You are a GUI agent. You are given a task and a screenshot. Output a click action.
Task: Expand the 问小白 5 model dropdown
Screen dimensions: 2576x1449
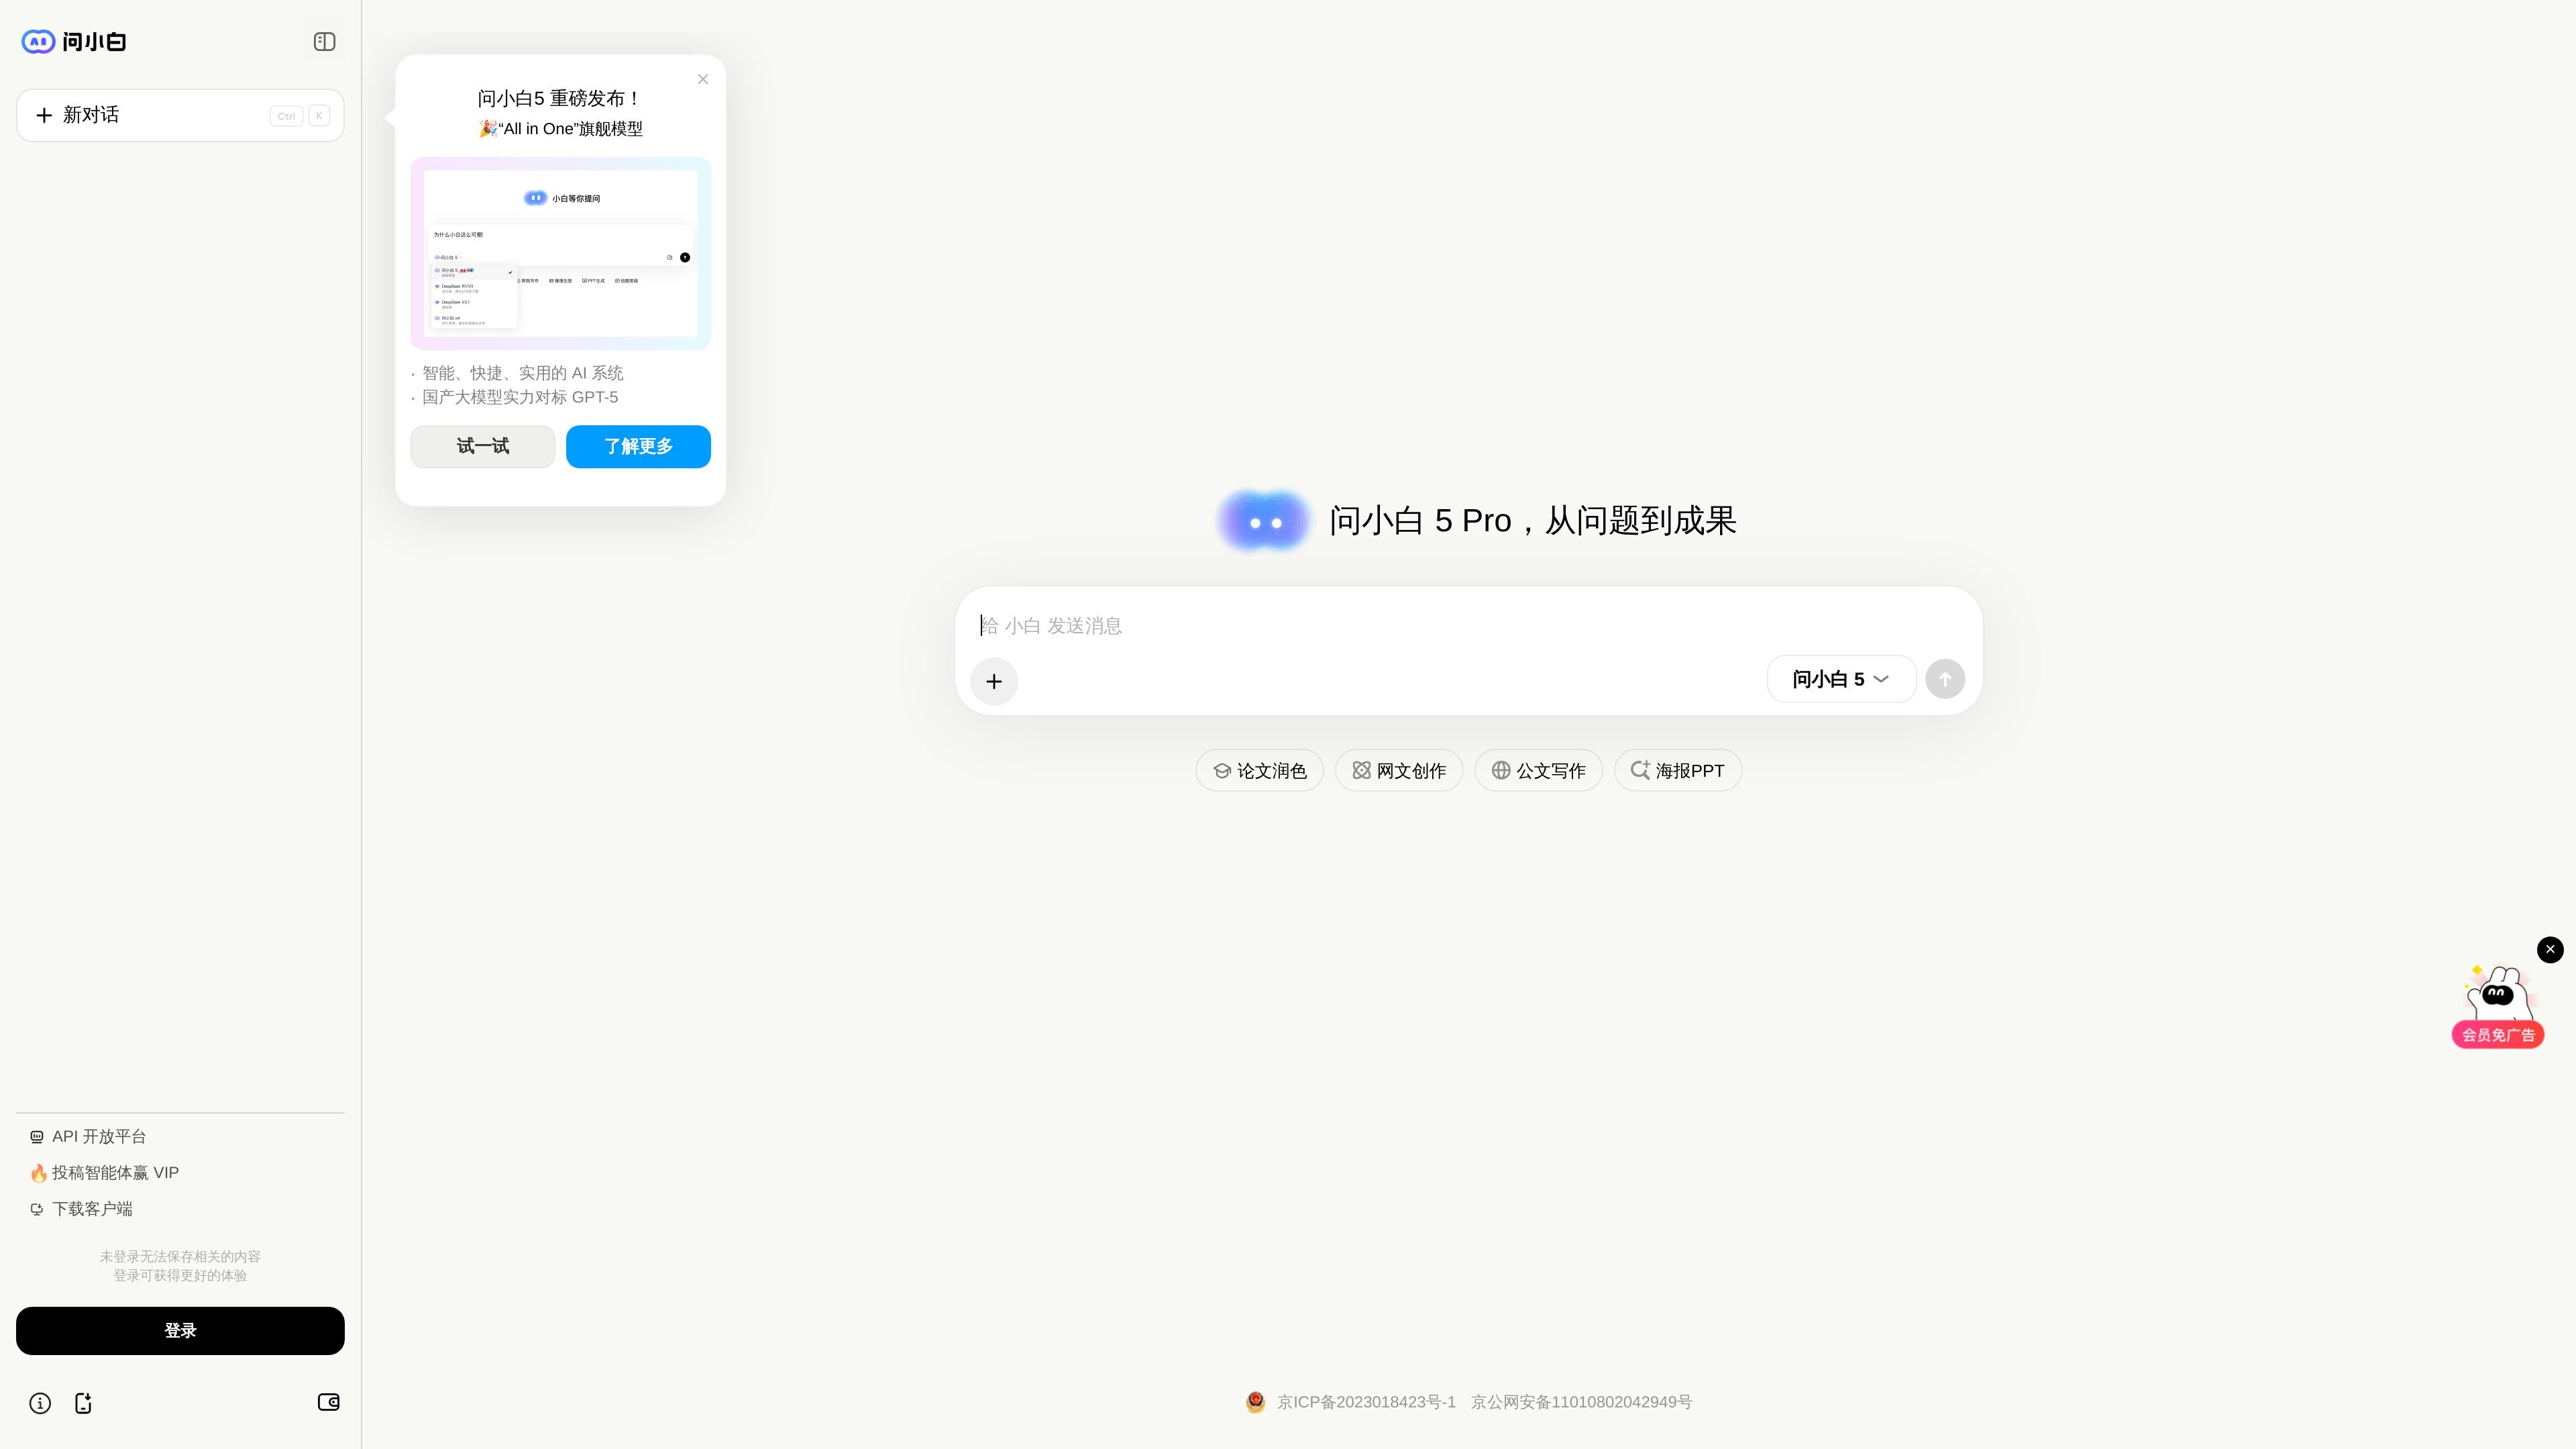(x=1841, y=679)
